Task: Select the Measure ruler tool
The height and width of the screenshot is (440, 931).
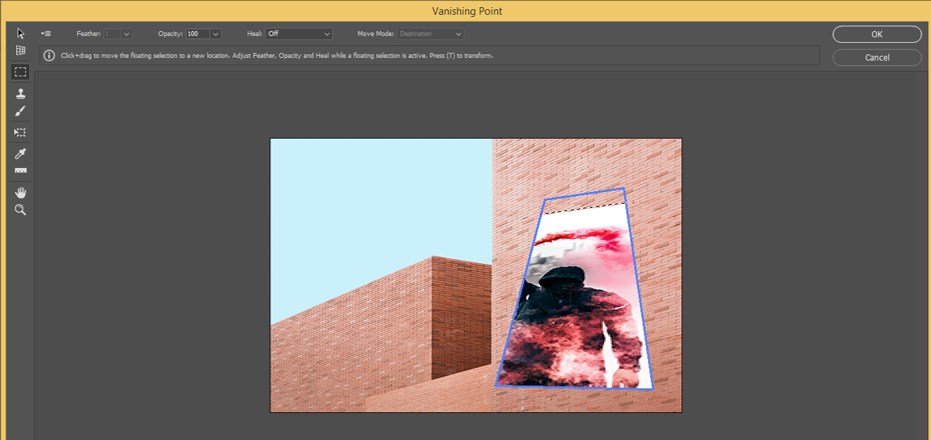Action: 20,171
